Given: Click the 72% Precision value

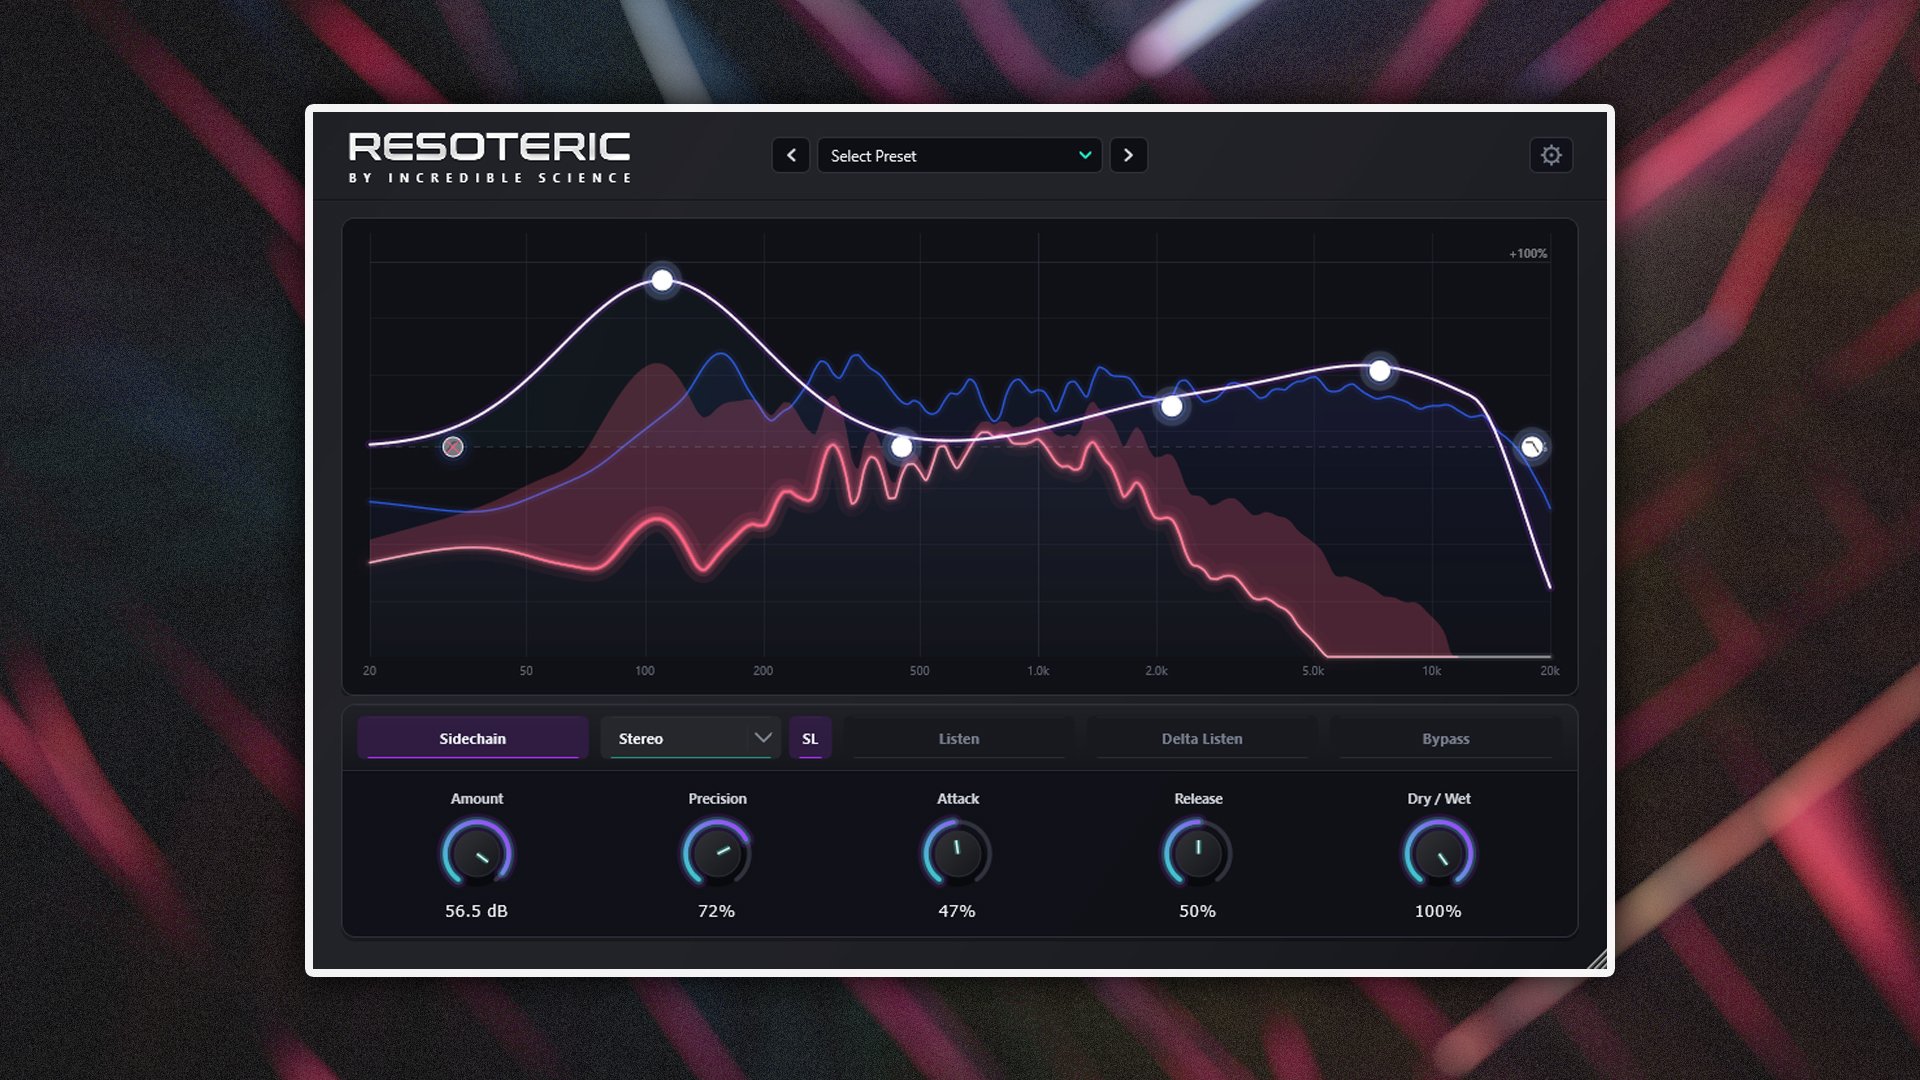Looking at the screenshot, I should click(x=717, y=911).
